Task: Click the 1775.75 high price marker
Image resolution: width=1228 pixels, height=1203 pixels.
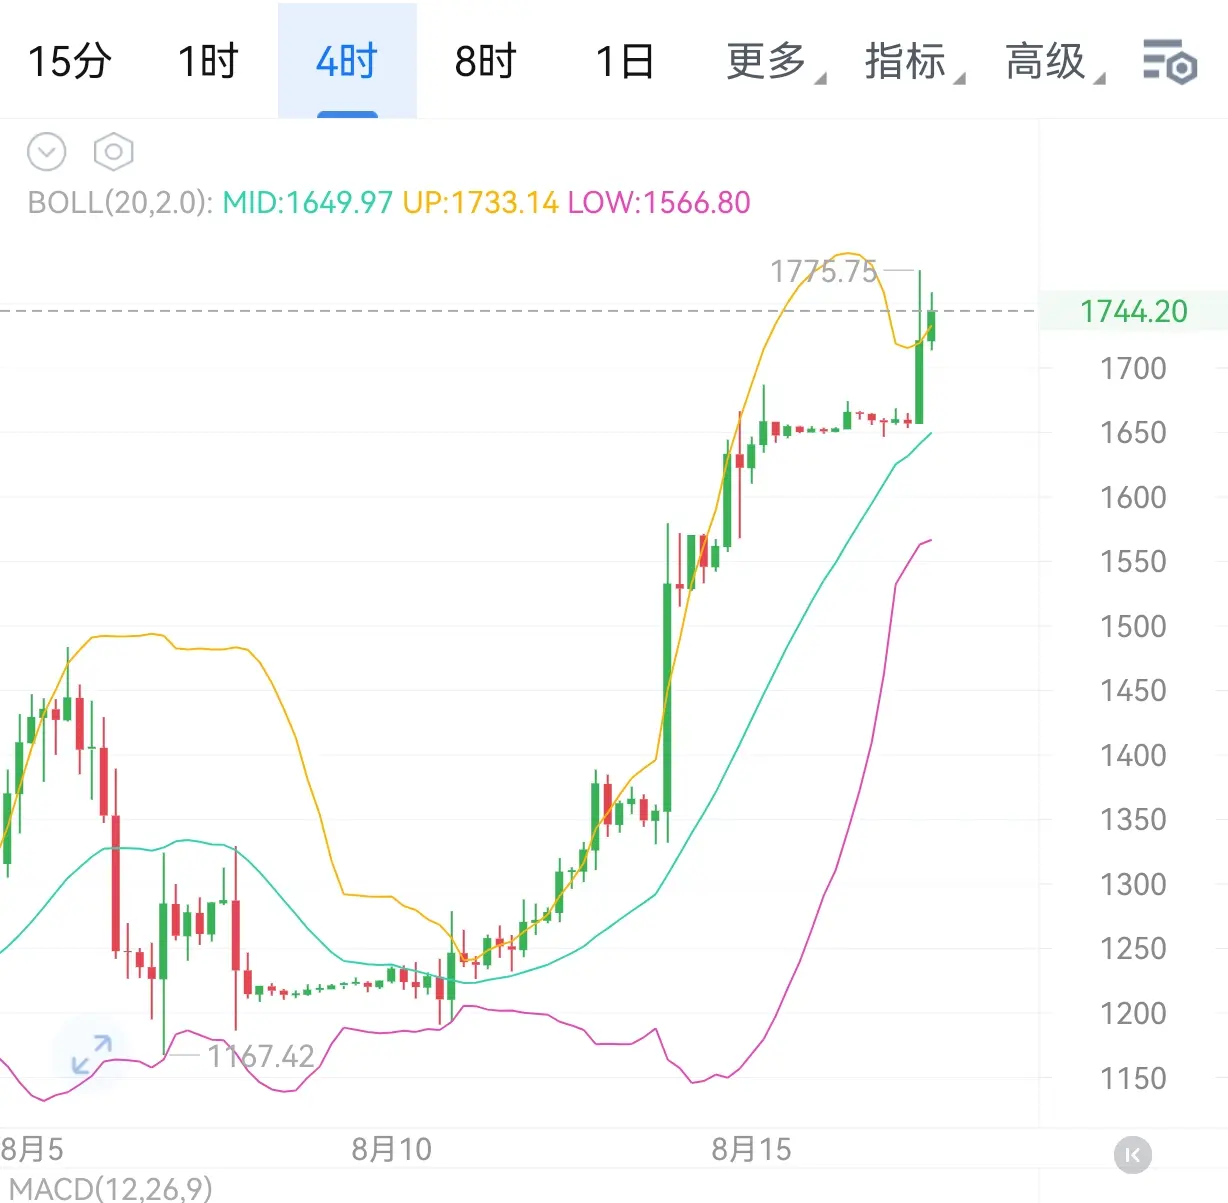Action: [823, 271]
